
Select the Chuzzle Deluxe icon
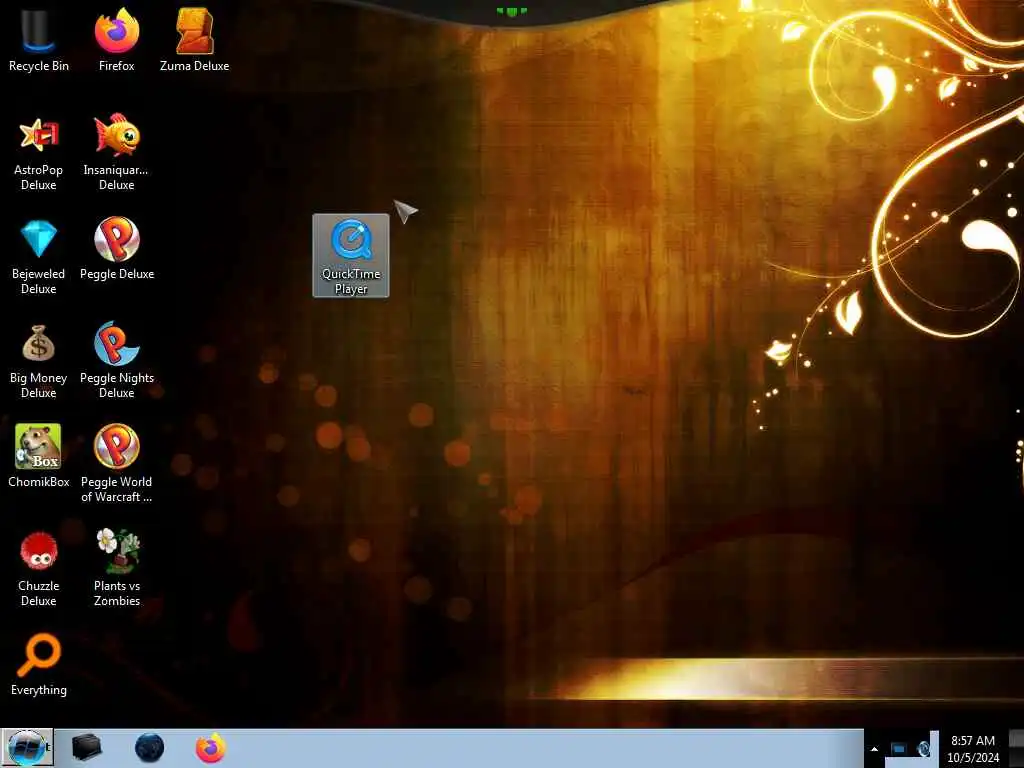[x=38, y=568]
